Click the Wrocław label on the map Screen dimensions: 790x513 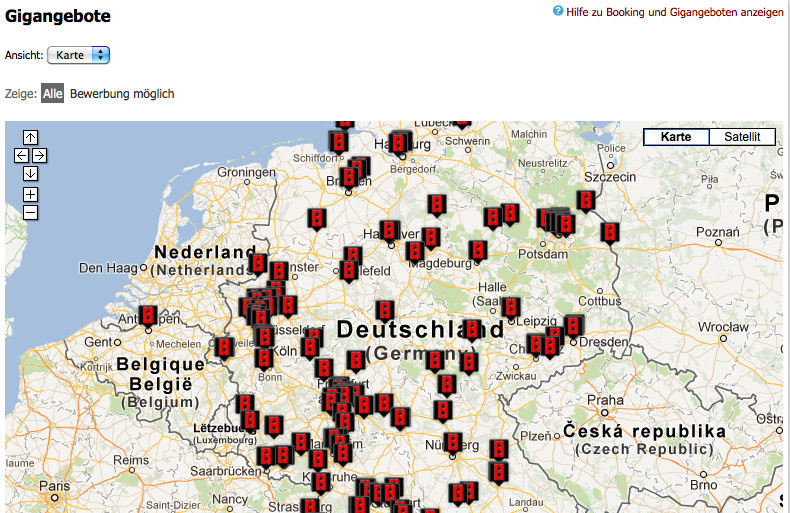[723, 327]
